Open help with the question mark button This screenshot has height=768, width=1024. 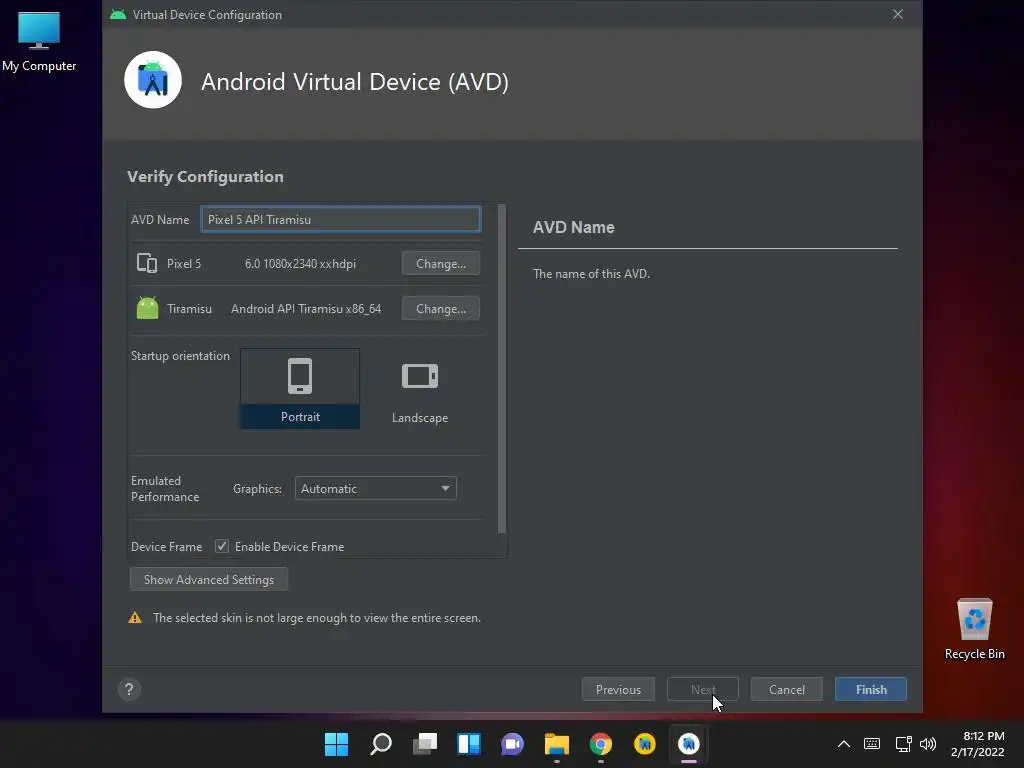point(129,690)
